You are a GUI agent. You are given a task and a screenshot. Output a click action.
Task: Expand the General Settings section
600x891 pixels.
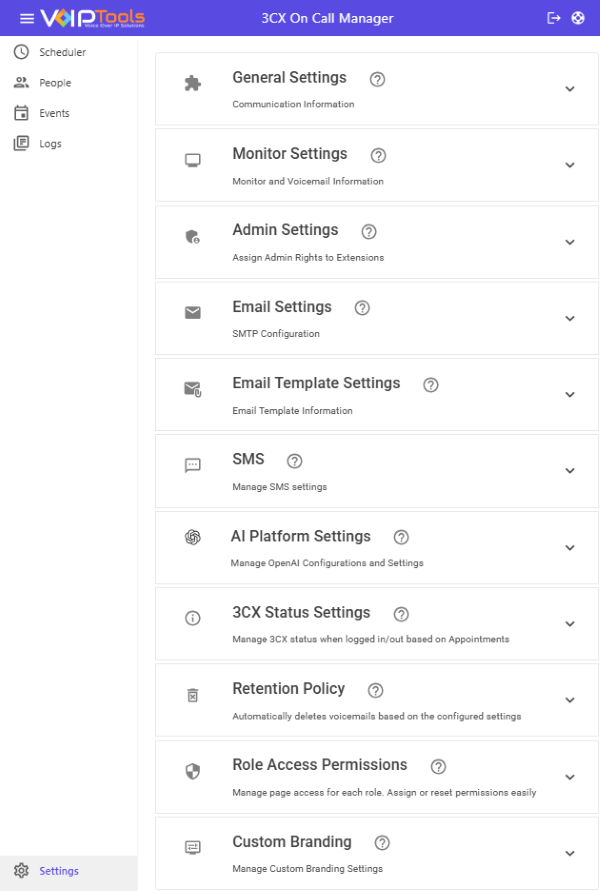point(570,89)
